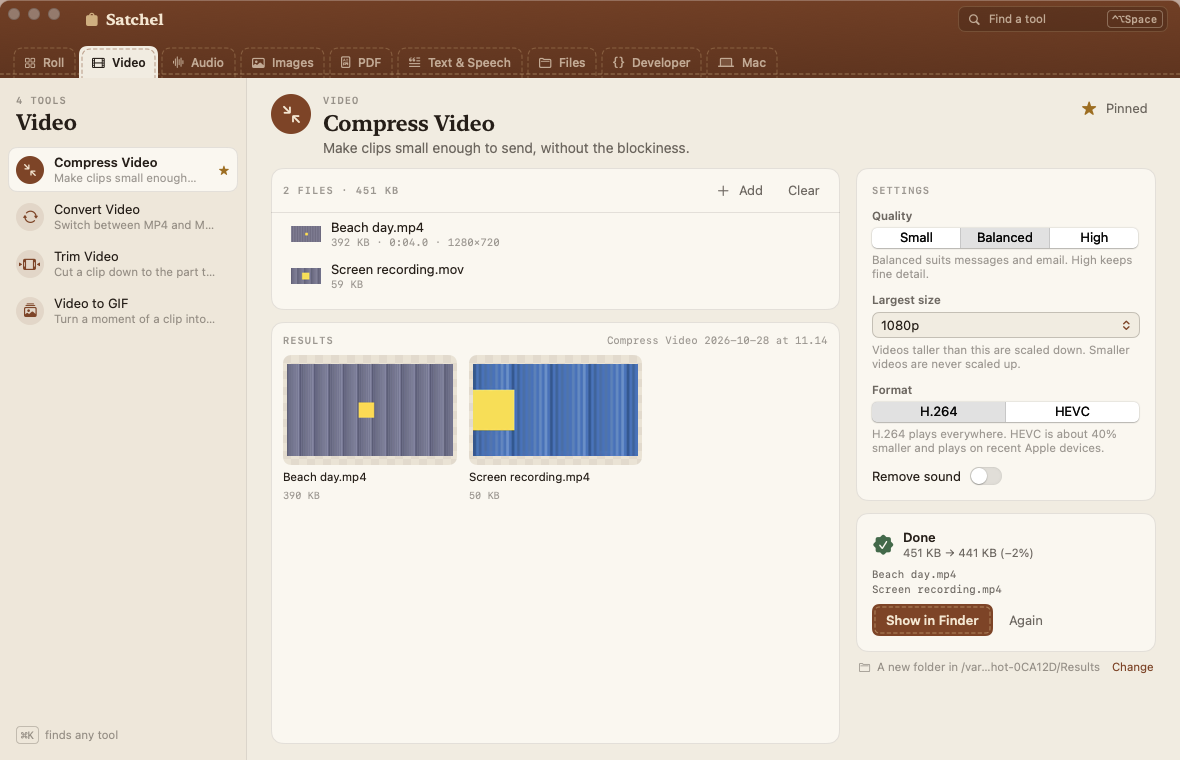Viewport: 1180px width, 760px height.
Task: Click the plus icon next to Add
Action: click(x=722, y=191)
